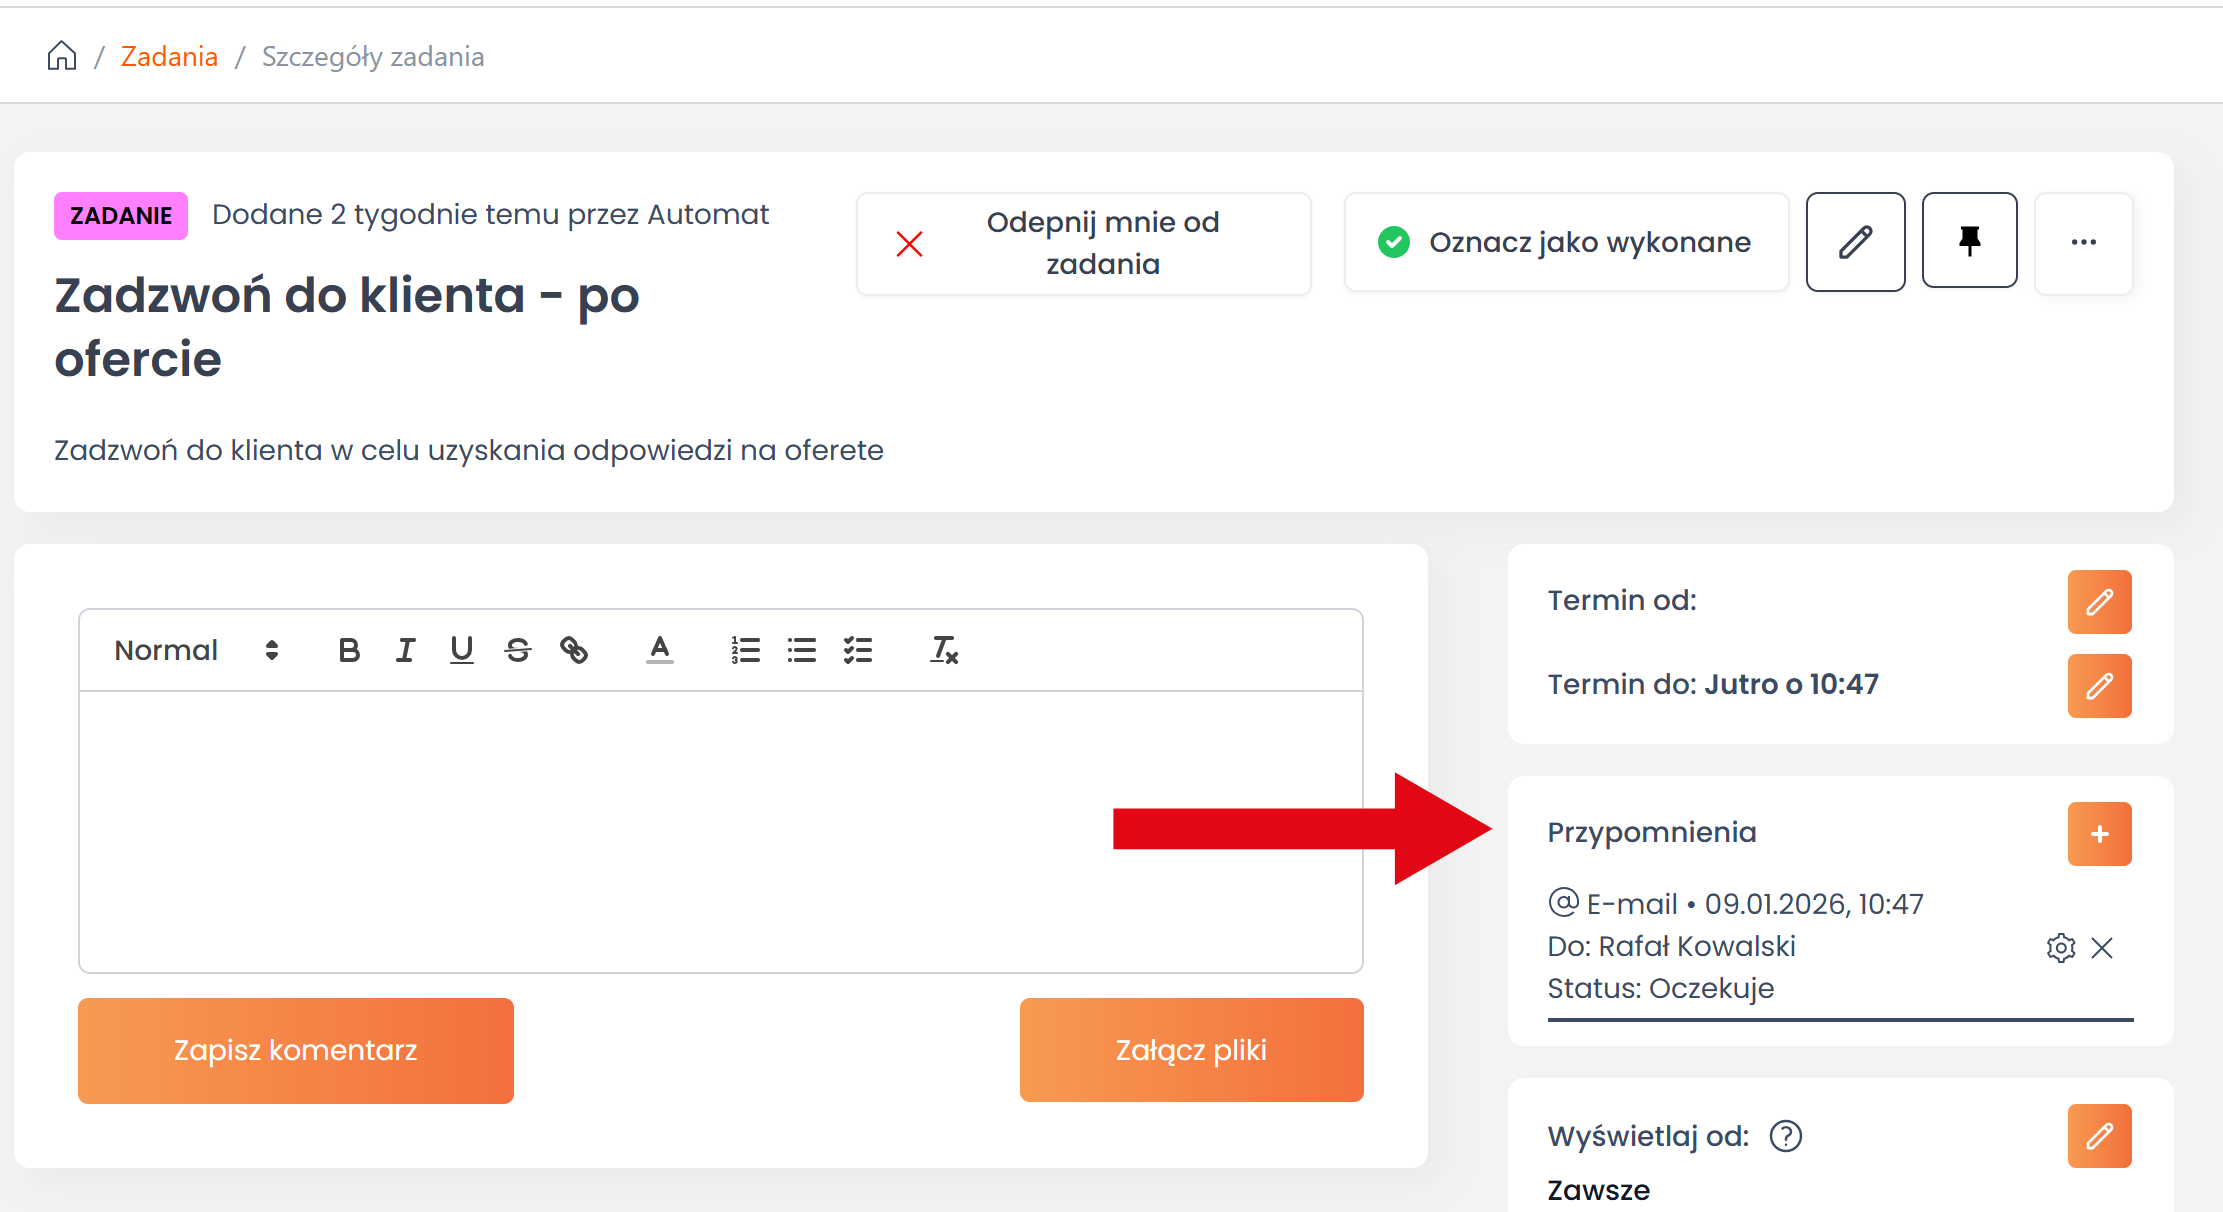The image size is (2223, 1212).
Task: Insert a numbered list
Action: [745, 651]
